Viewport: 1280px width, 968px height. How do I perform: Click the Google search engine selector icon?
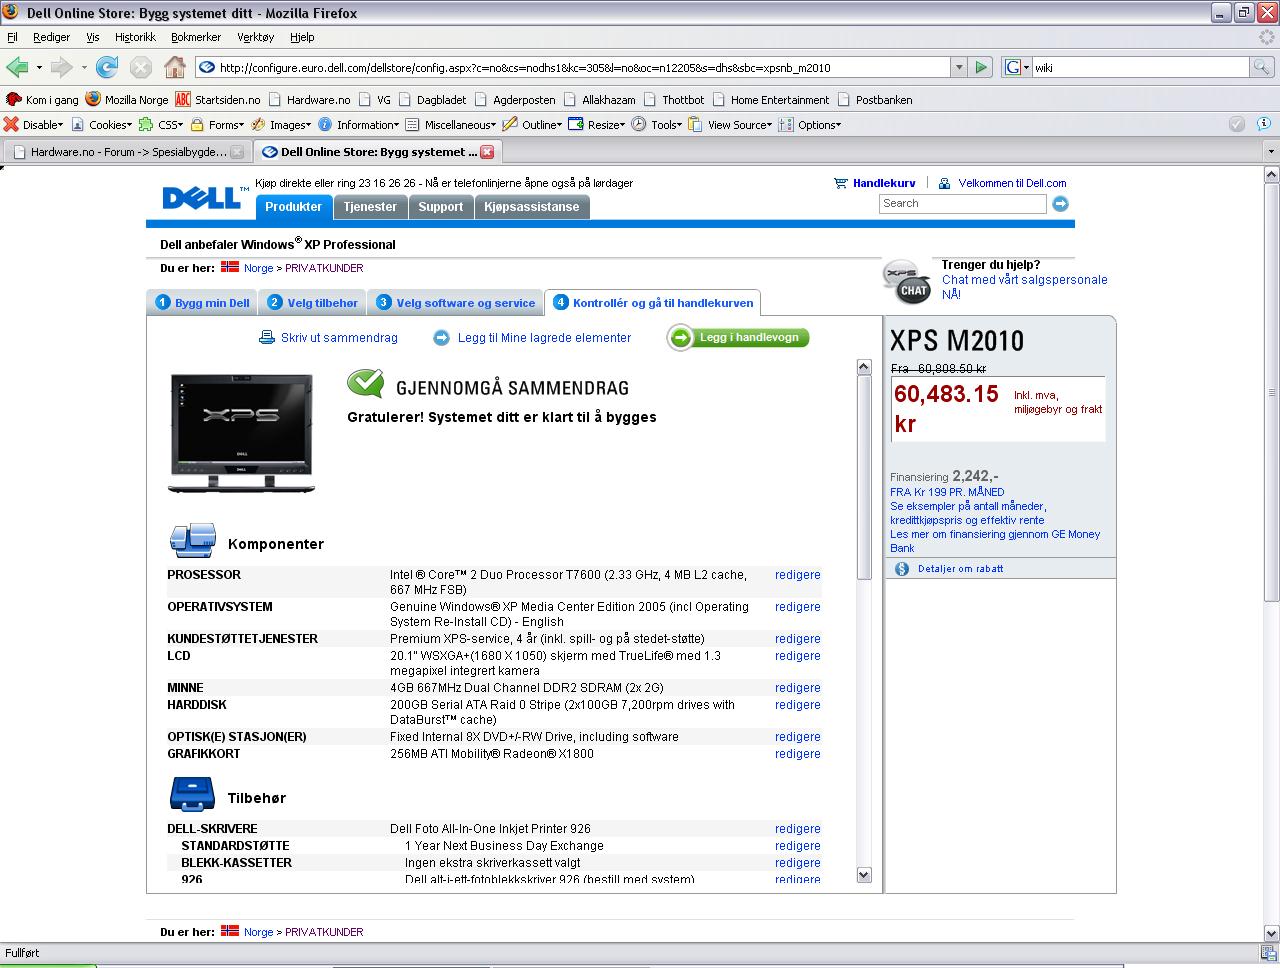[1016, 67]
